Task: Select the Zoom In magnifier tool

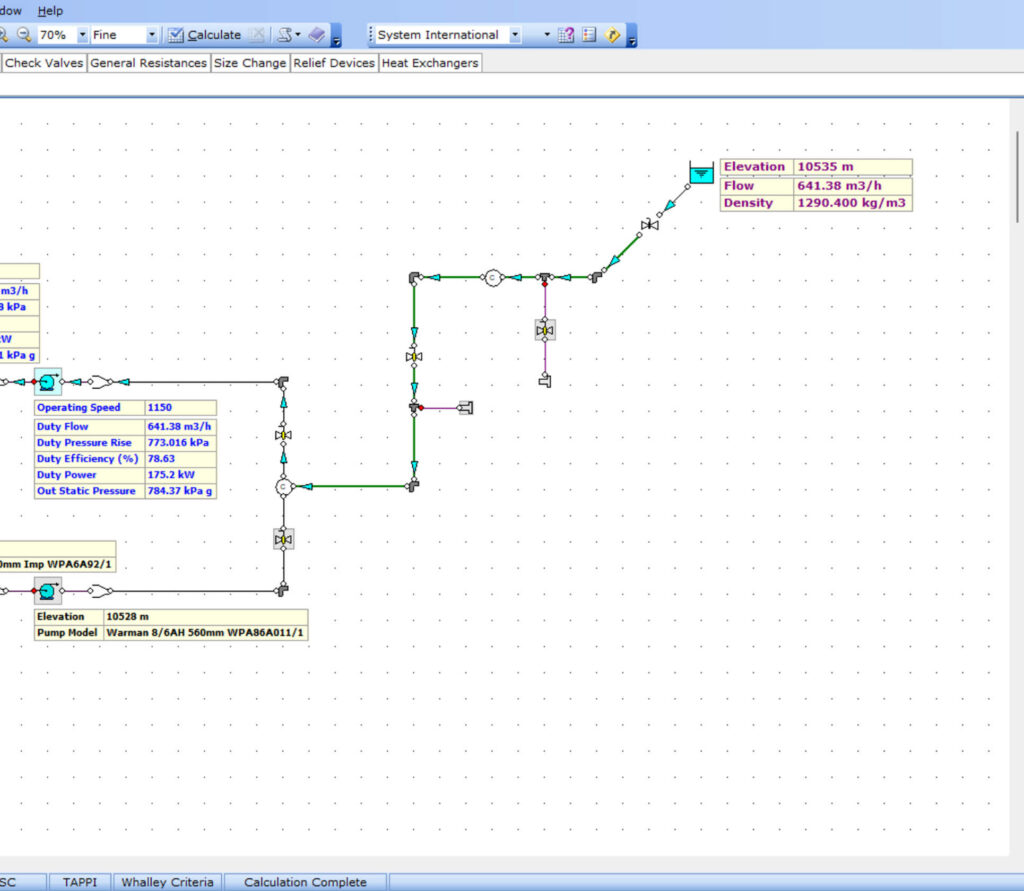Action: click(6, 34)
